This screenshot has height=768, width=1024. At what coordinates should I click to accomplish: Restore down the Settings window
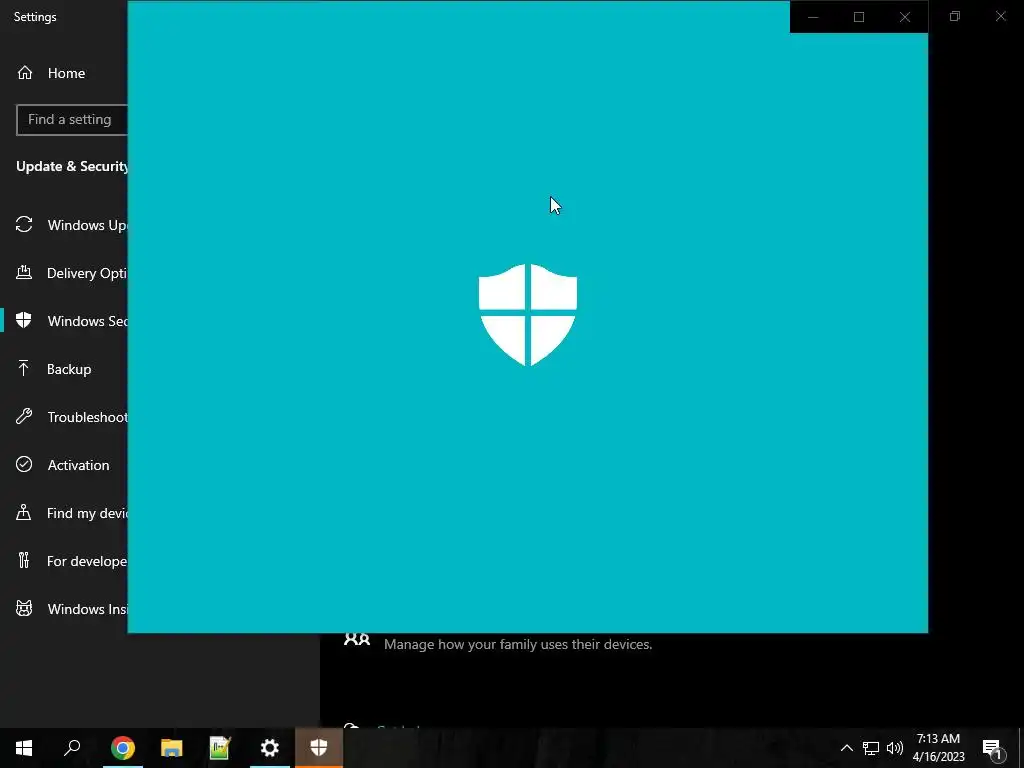(x=955, y=16)
